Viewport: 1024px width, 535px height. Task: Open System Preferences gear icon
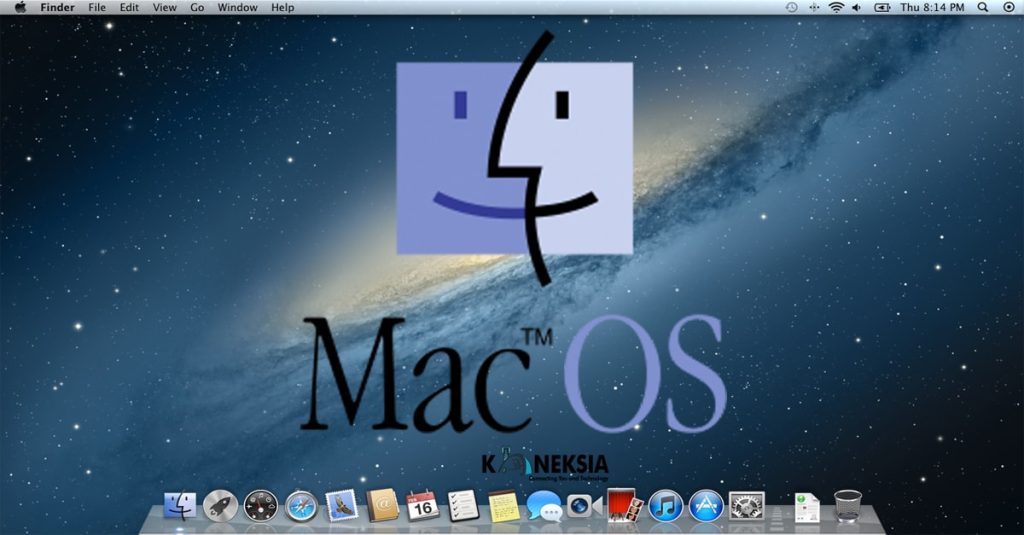tap(746, 505)
